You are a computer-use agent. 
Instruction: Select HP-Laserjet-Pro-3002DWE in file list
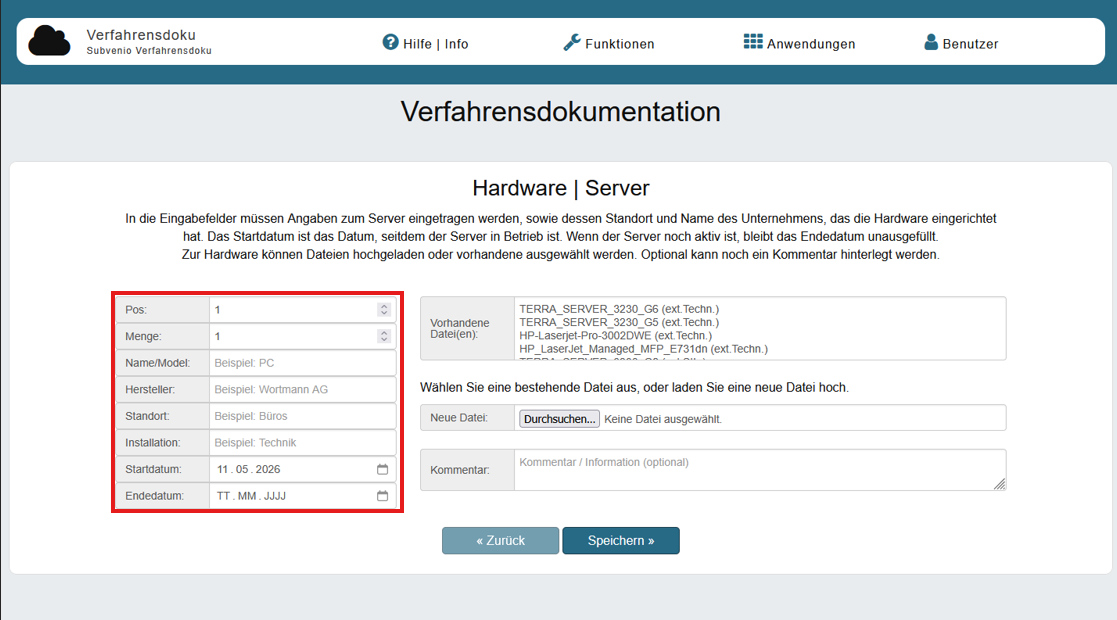615,335
